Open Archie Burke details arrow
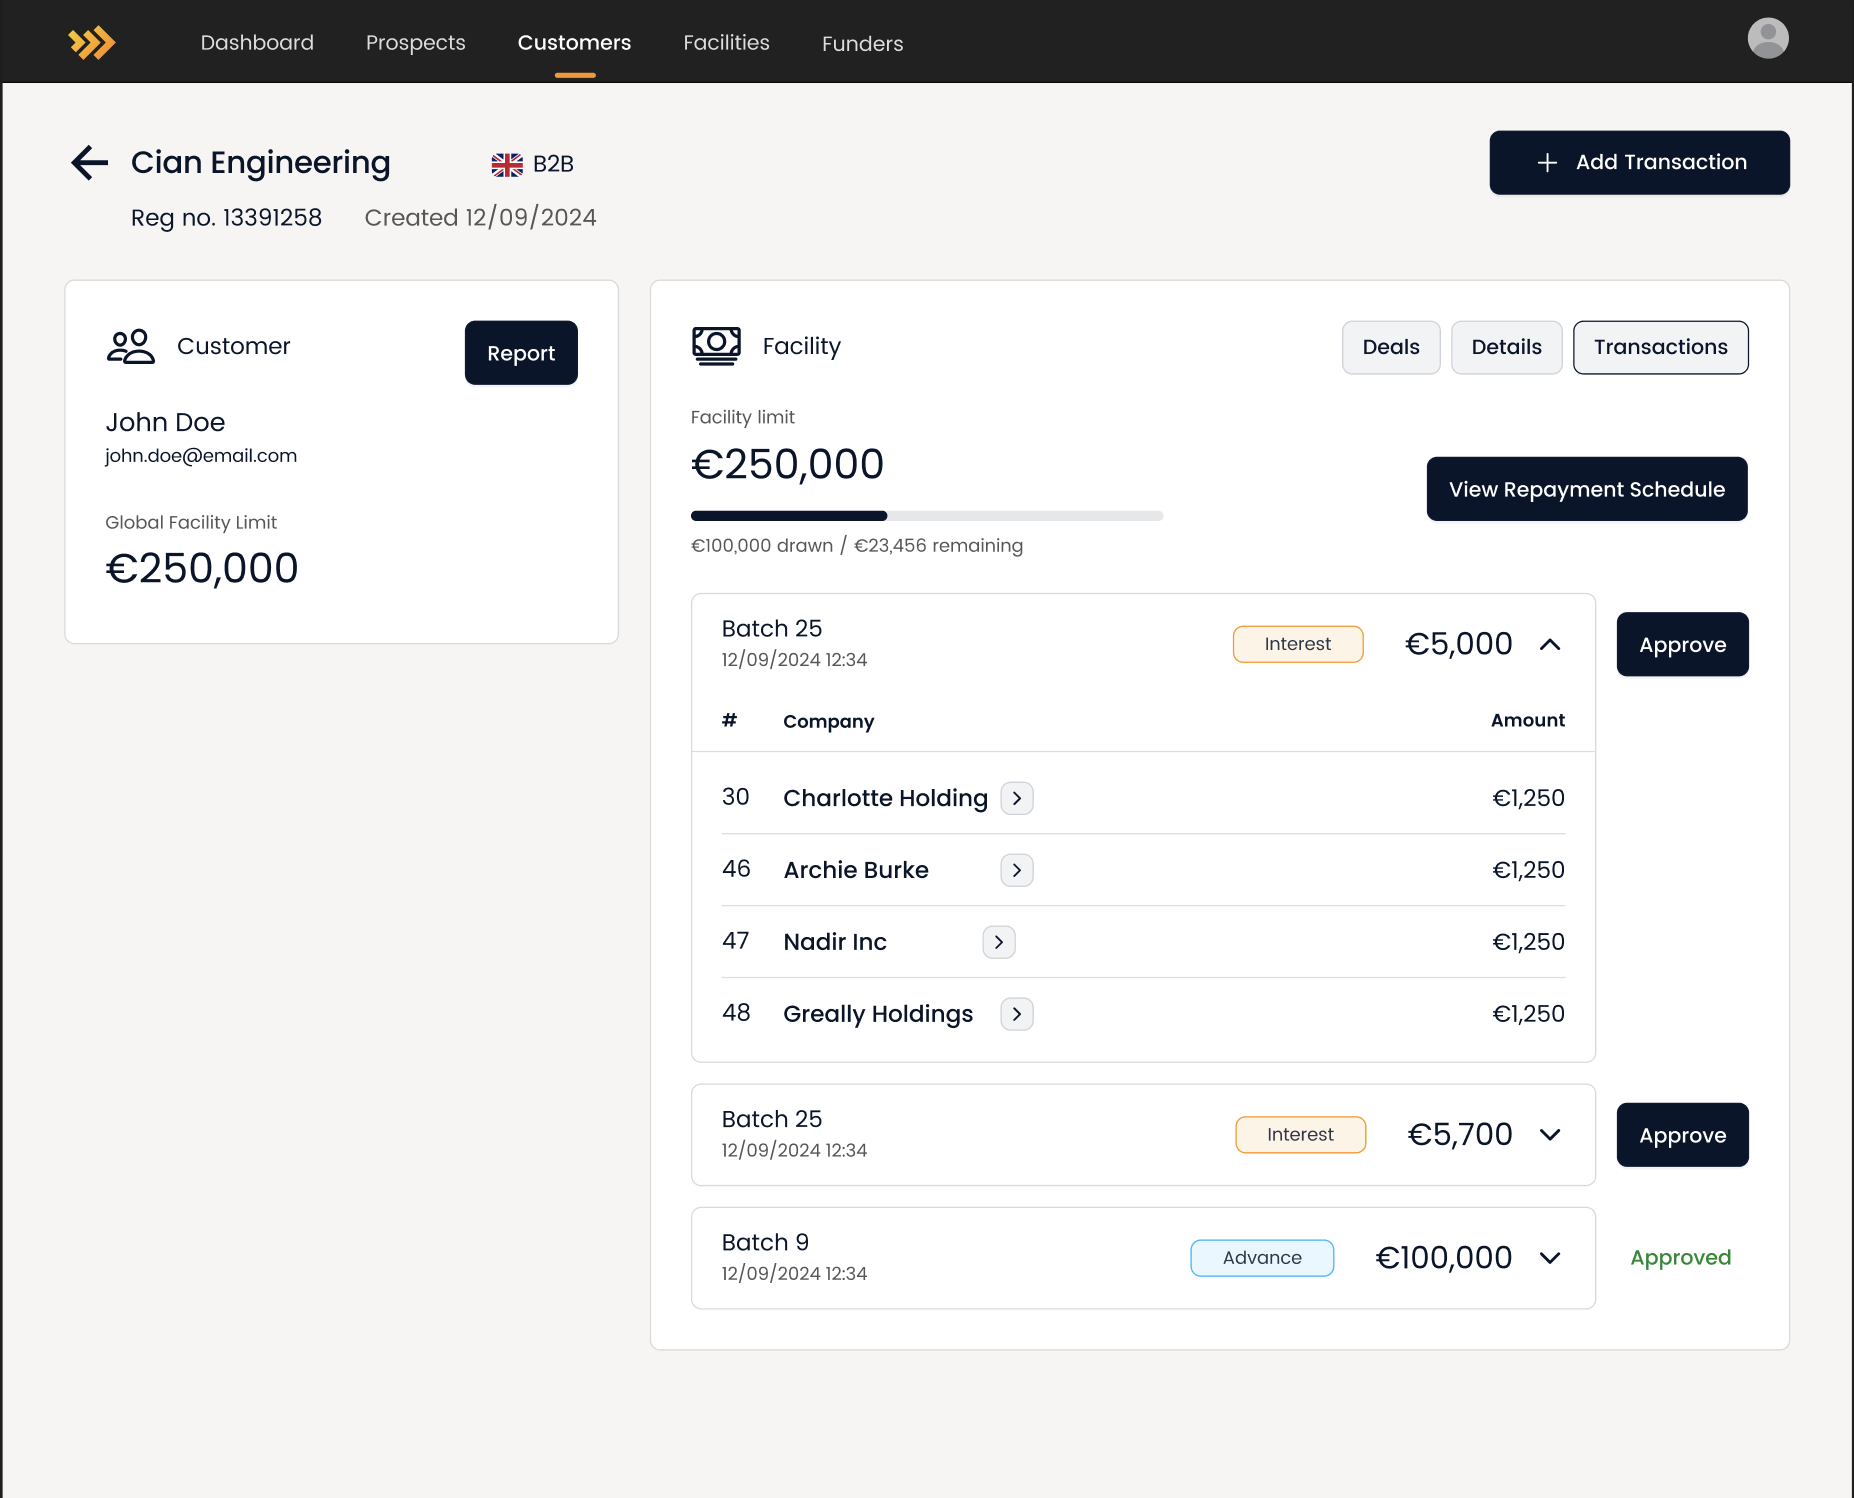This screenshot has height=1498, width=1854. [1017, 870]
